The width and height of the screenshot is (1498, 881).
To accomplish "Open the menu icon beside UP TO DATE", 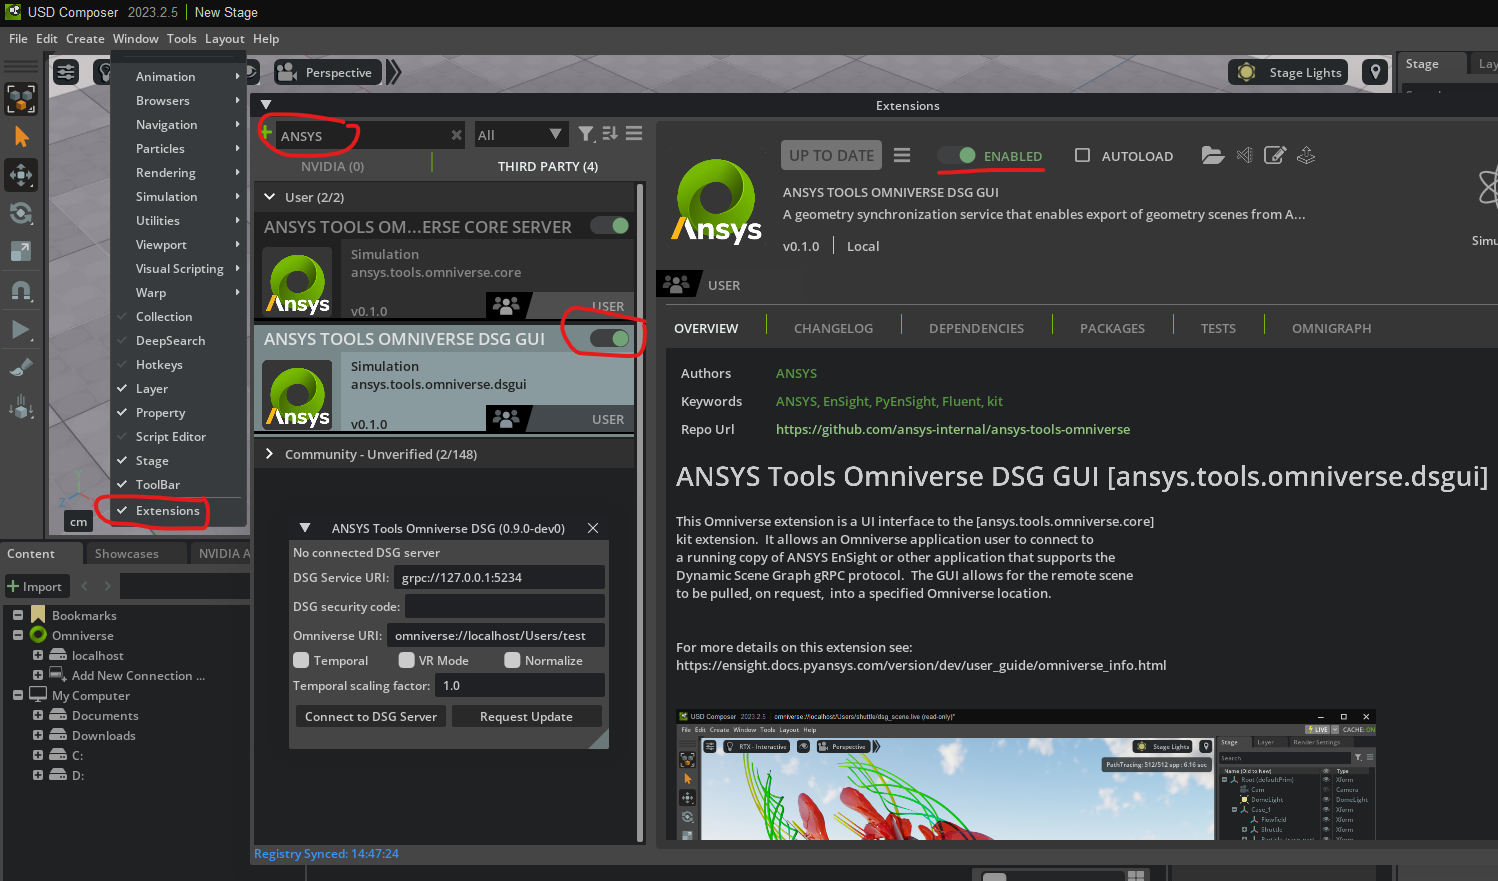I will [x=902, y=155].
